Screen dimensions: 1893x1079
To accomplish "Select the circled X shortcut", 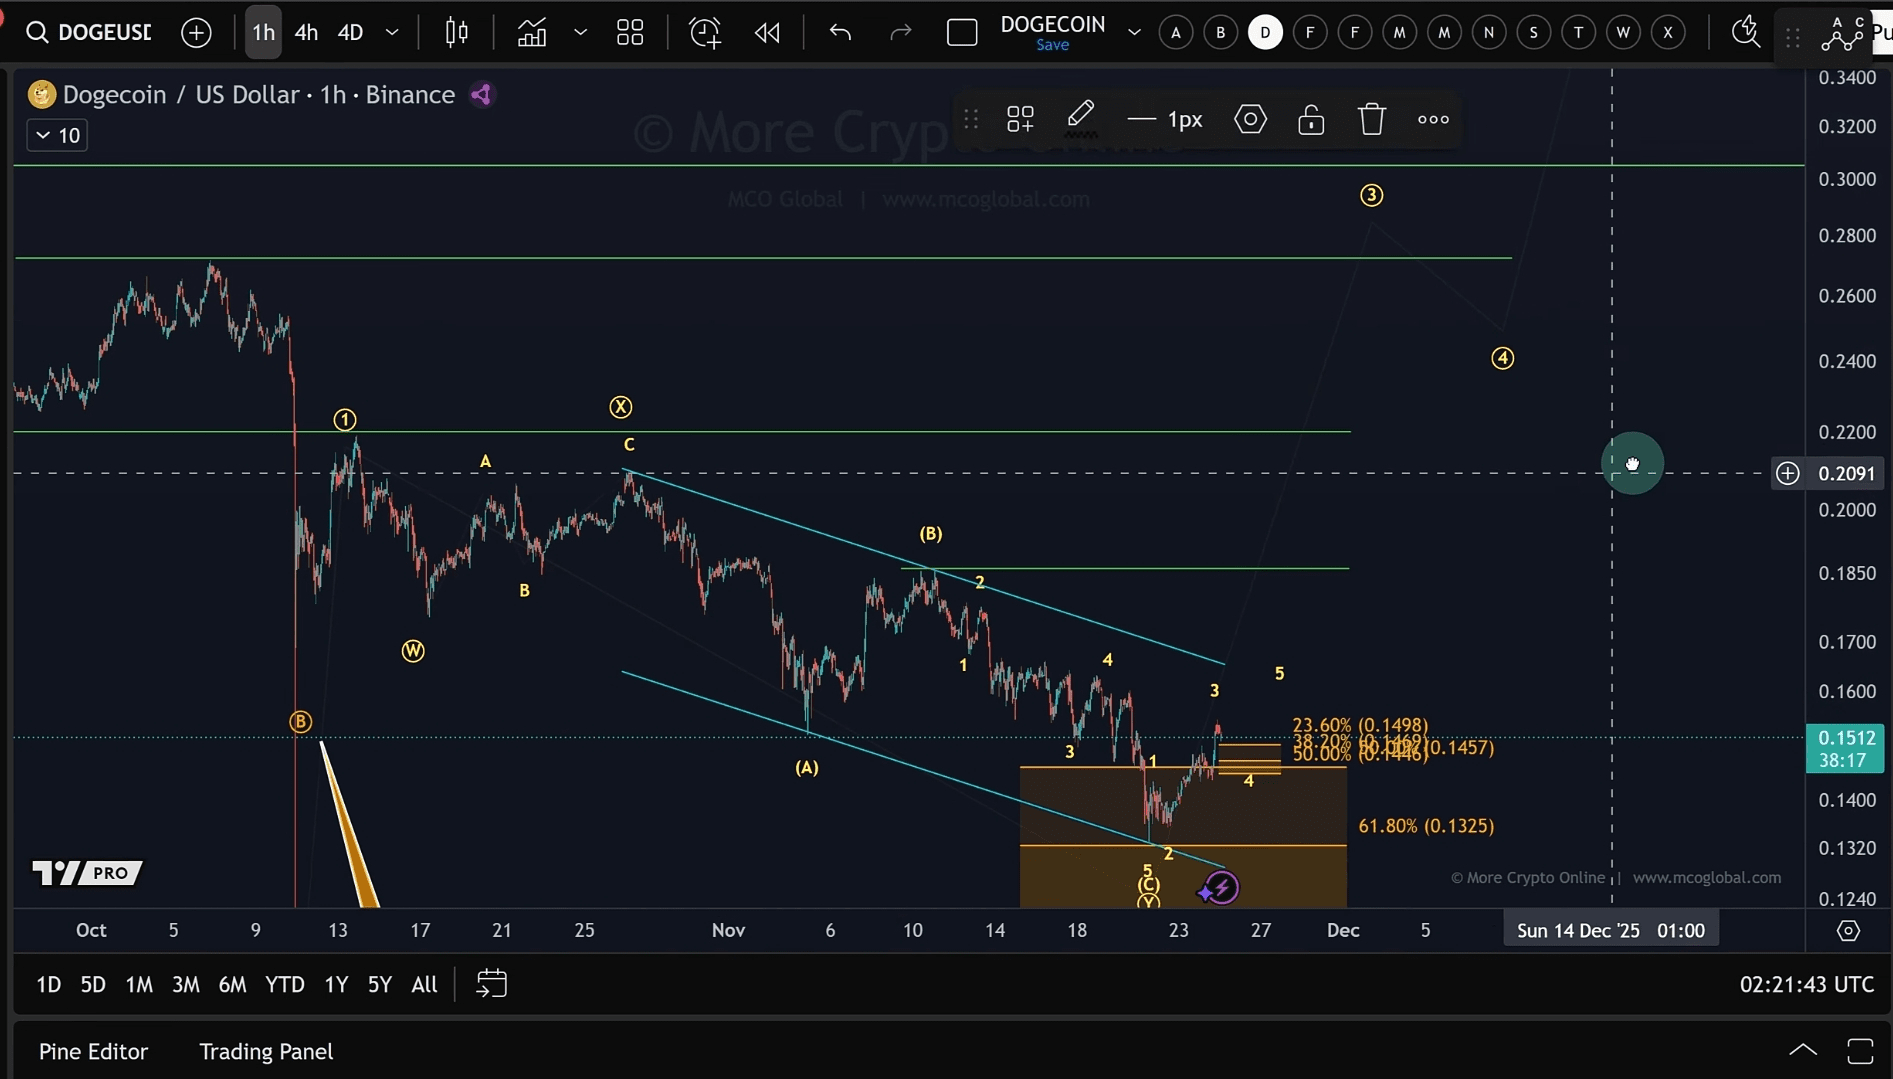I will coord(1668,33).
